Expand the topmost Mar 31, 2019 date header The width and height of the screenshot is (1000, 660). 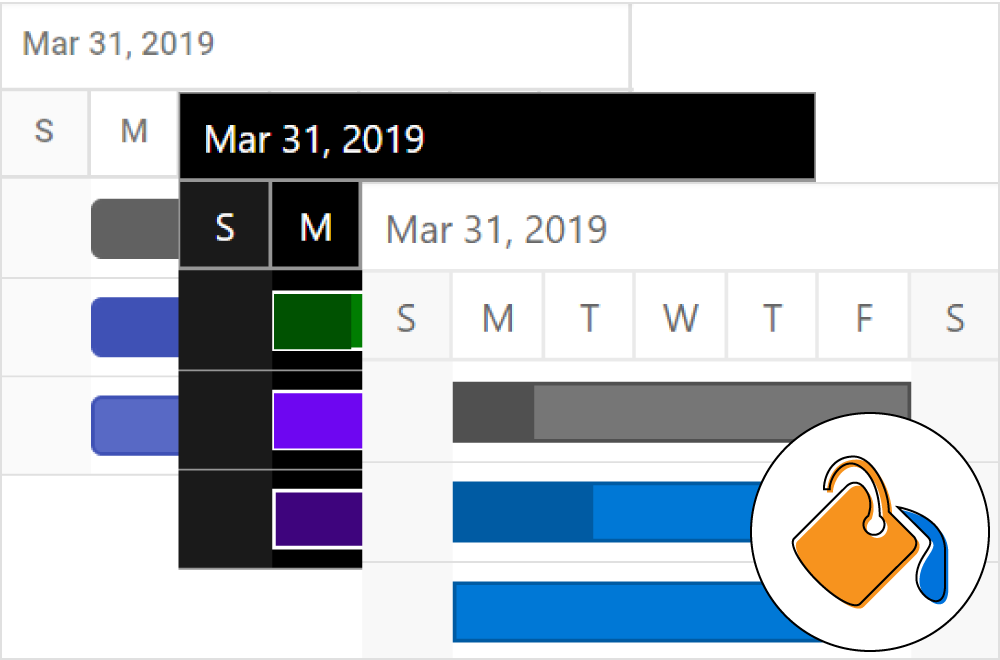click(115, 44)
